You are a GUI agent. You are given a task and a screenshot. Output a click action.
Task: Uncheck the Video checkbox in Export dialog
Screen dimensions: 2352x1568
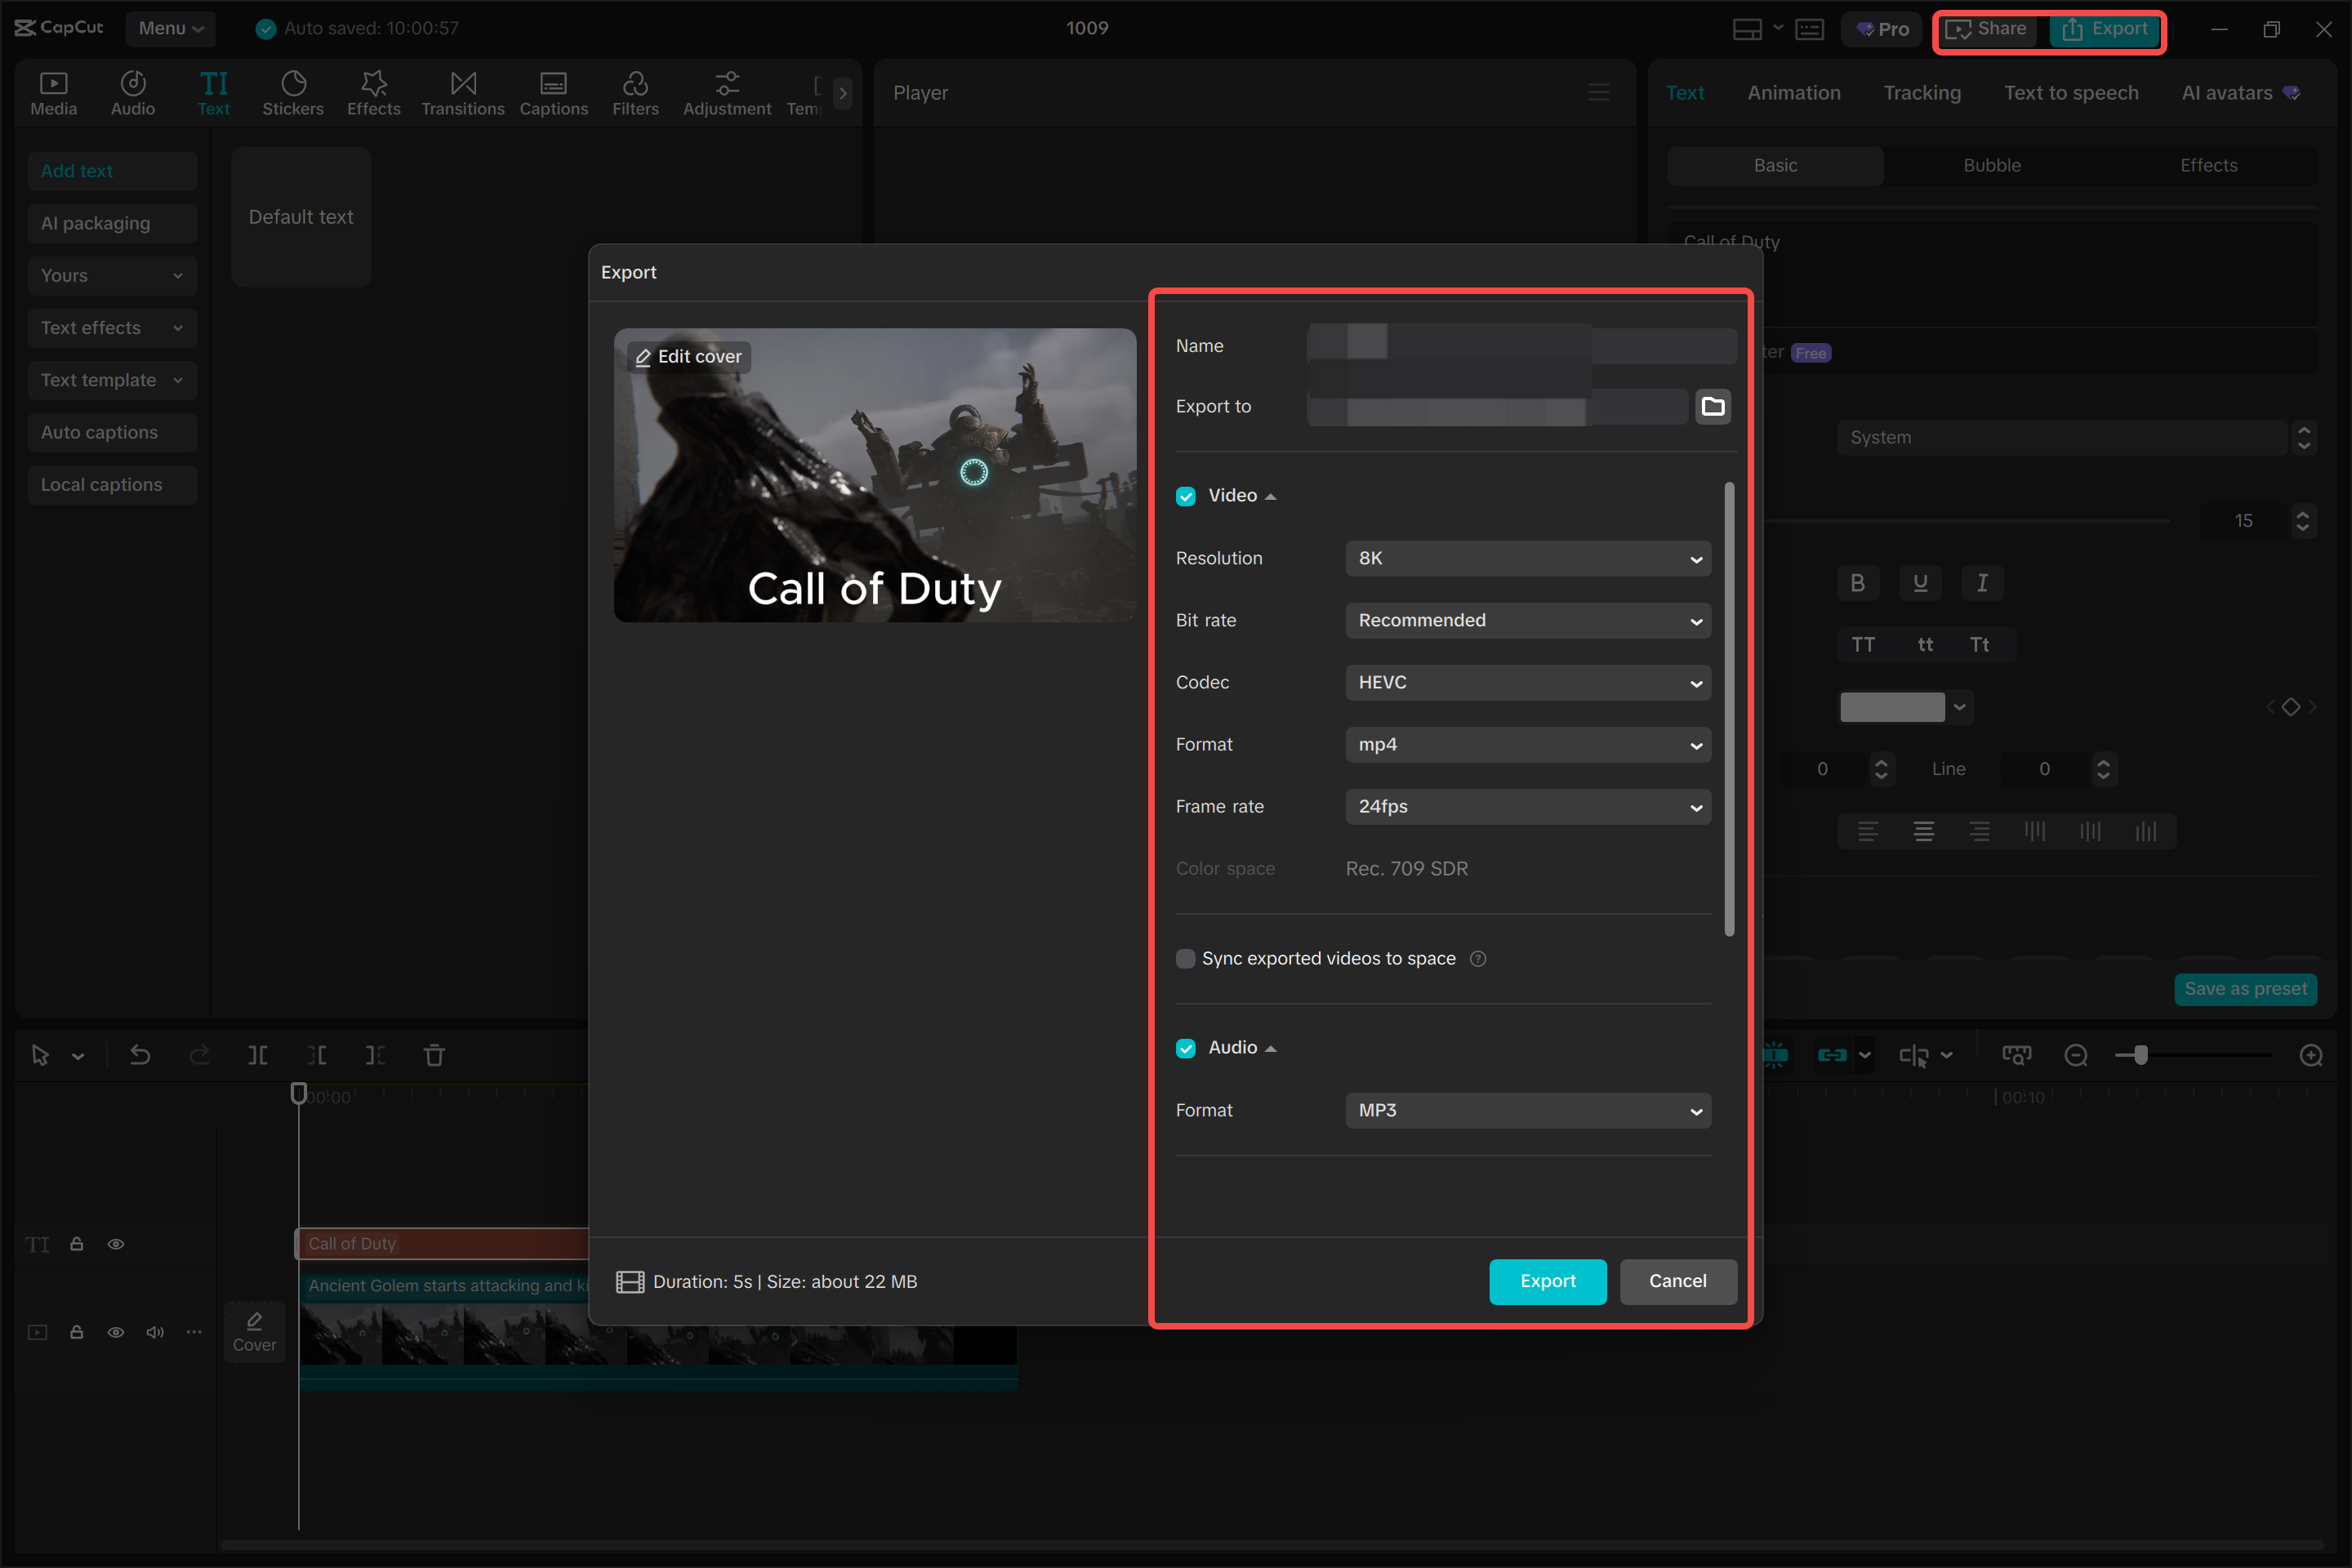coord(1185,495)
